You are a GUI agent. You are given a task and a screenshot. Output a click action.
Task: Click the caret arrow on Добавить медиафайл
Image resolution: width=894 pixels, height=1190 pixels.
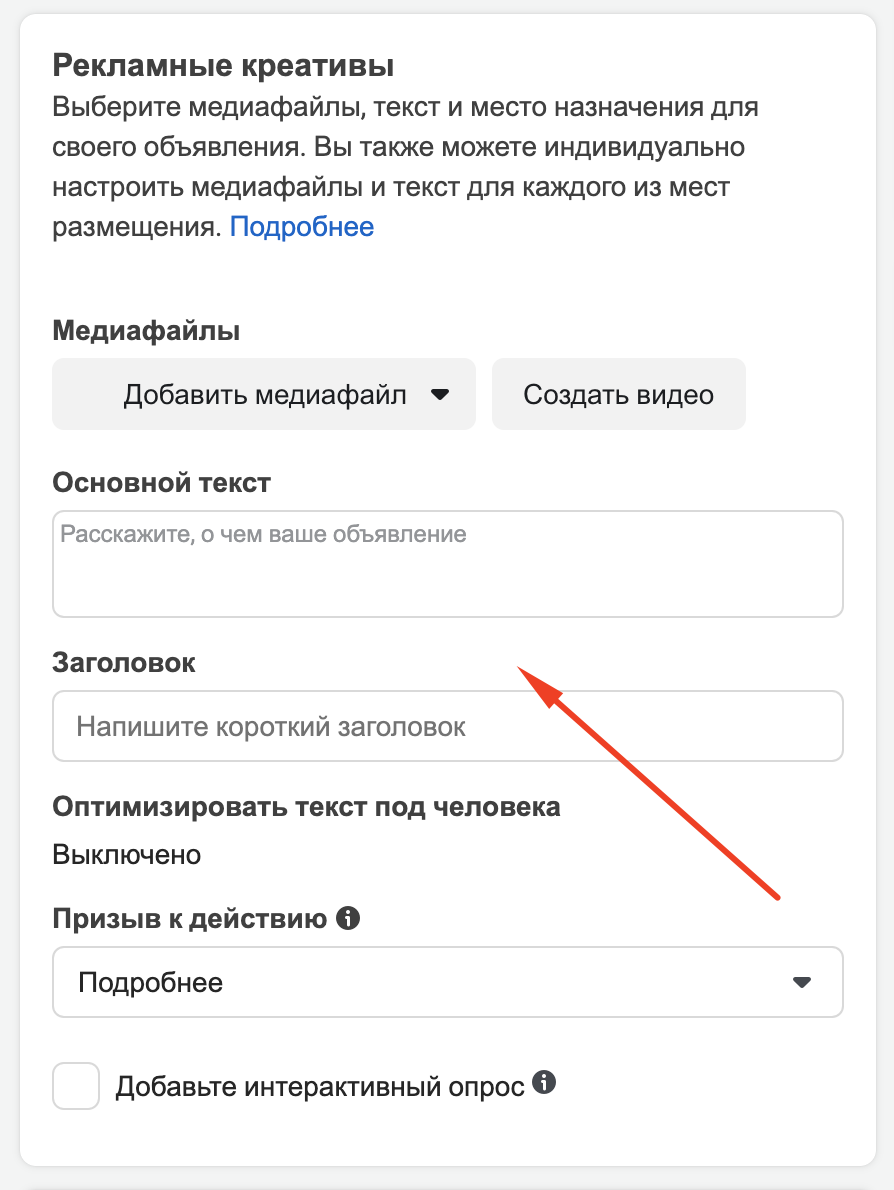click(x=440, y=395)
